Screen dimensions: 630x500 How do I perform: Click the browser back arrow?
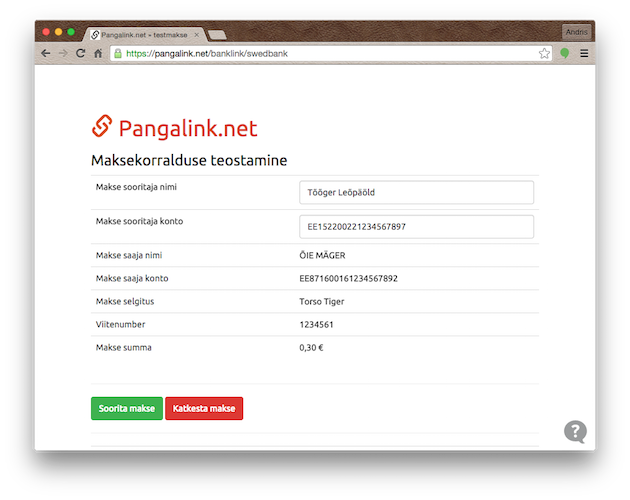tap(46, 53)
